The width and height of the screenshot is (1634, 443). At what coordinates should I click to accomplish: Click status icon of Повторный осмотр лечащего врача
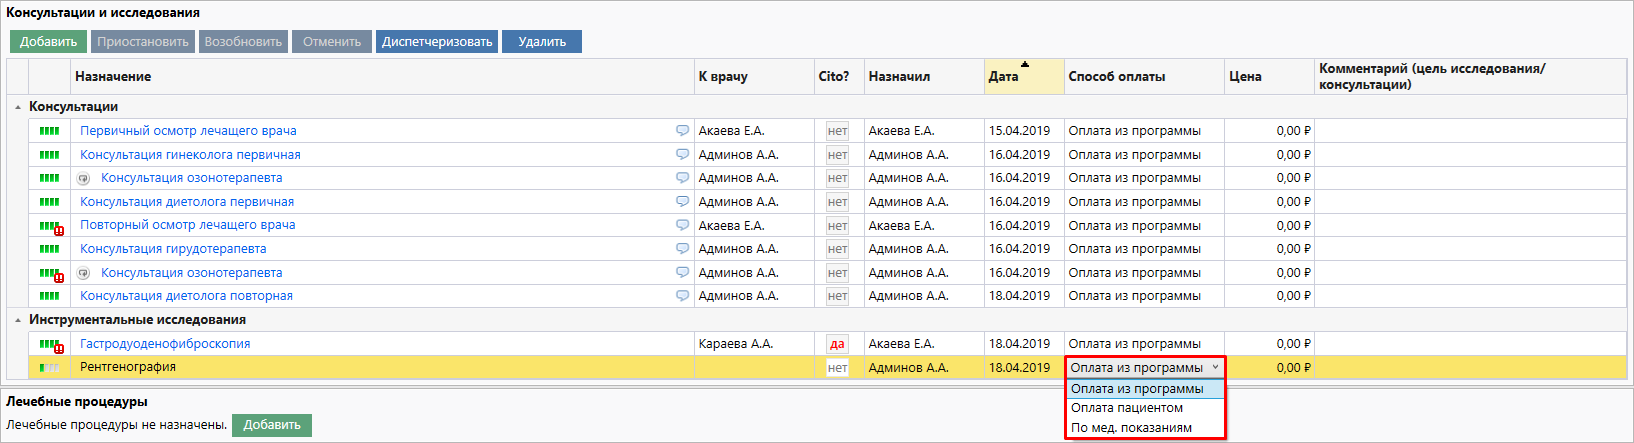point(50,226)
